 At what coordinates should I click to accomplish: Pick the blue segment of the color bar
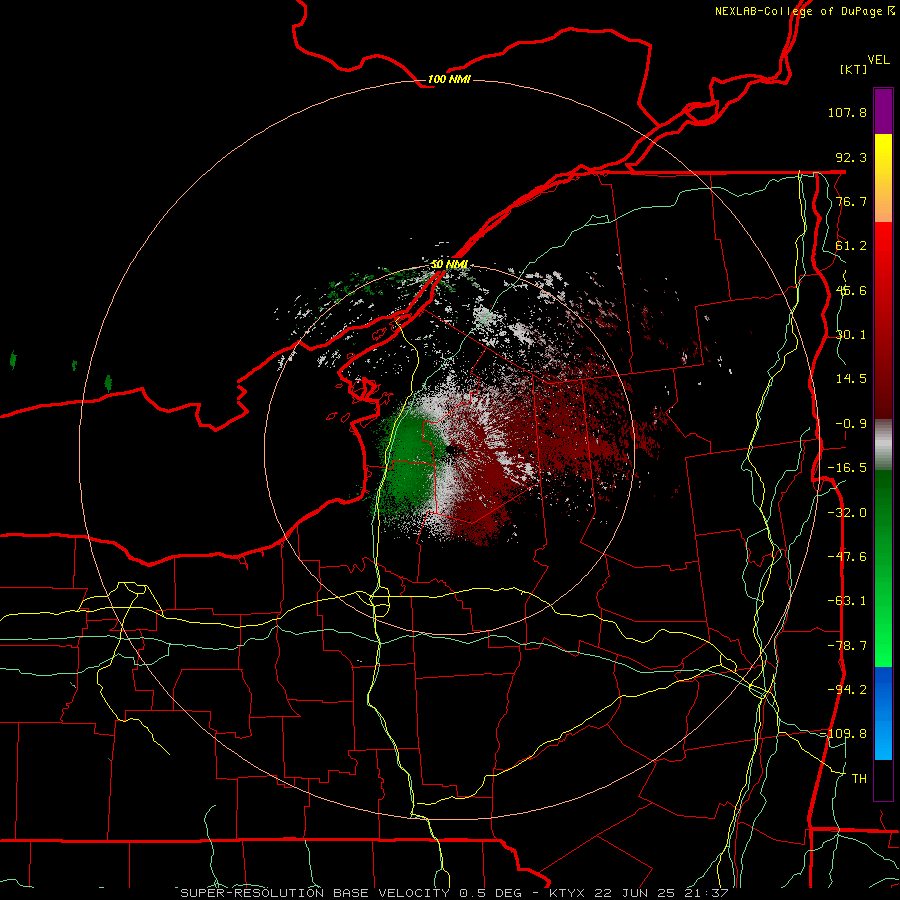coord(883,713)
